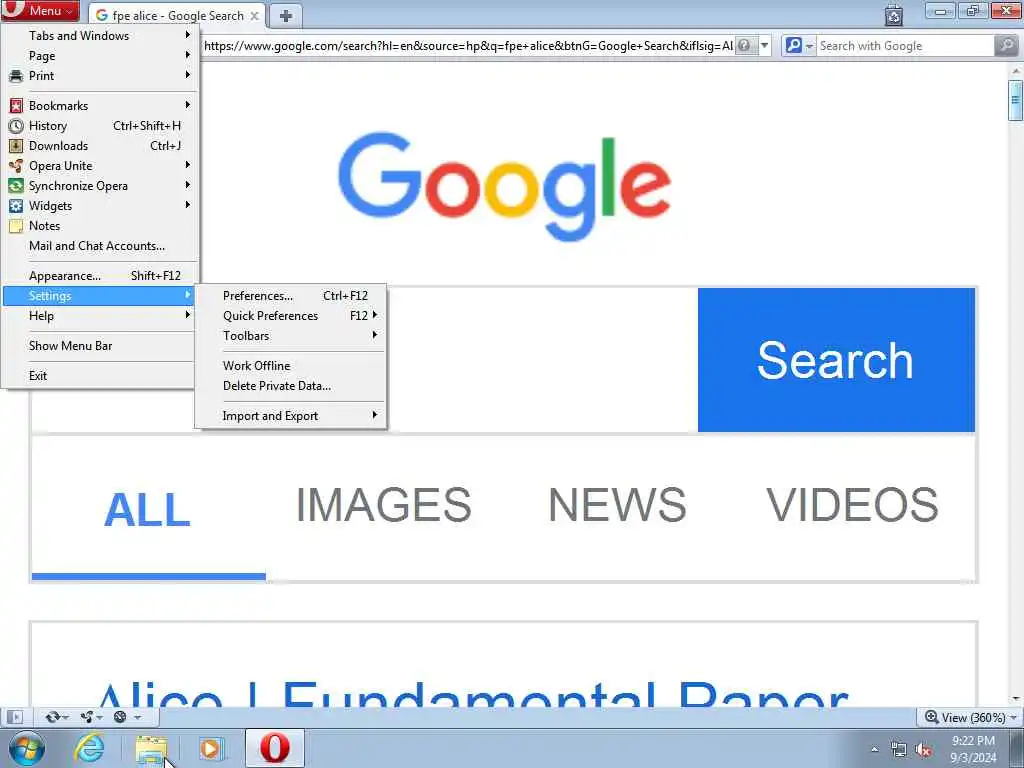Open the View 360% zoom dropdown
Screen dimensions: 1024x768
[x=970, y=717]
